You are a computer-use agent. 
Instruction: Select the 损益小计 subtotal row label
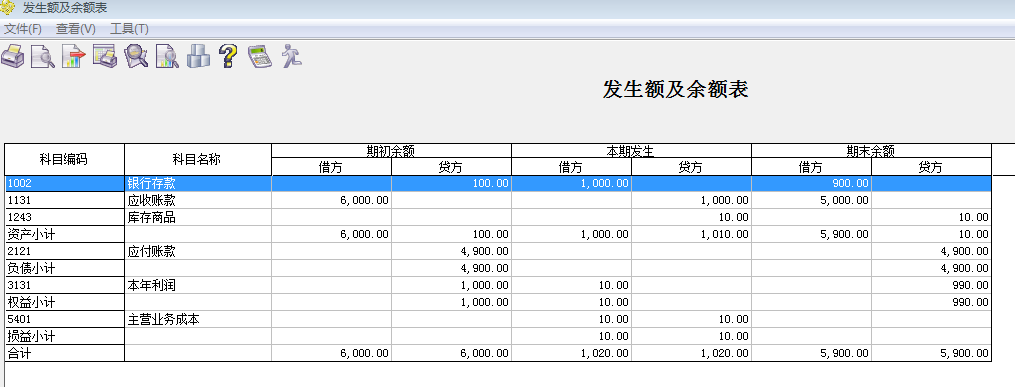[x=64, y=336]
